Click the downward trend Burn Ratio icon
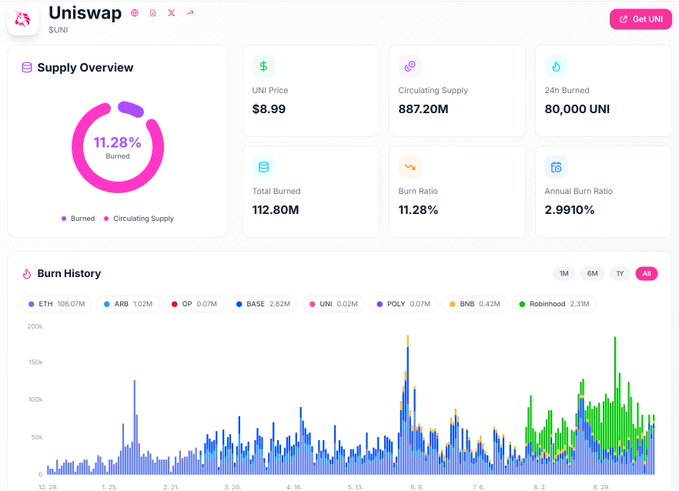 point(410,167)
